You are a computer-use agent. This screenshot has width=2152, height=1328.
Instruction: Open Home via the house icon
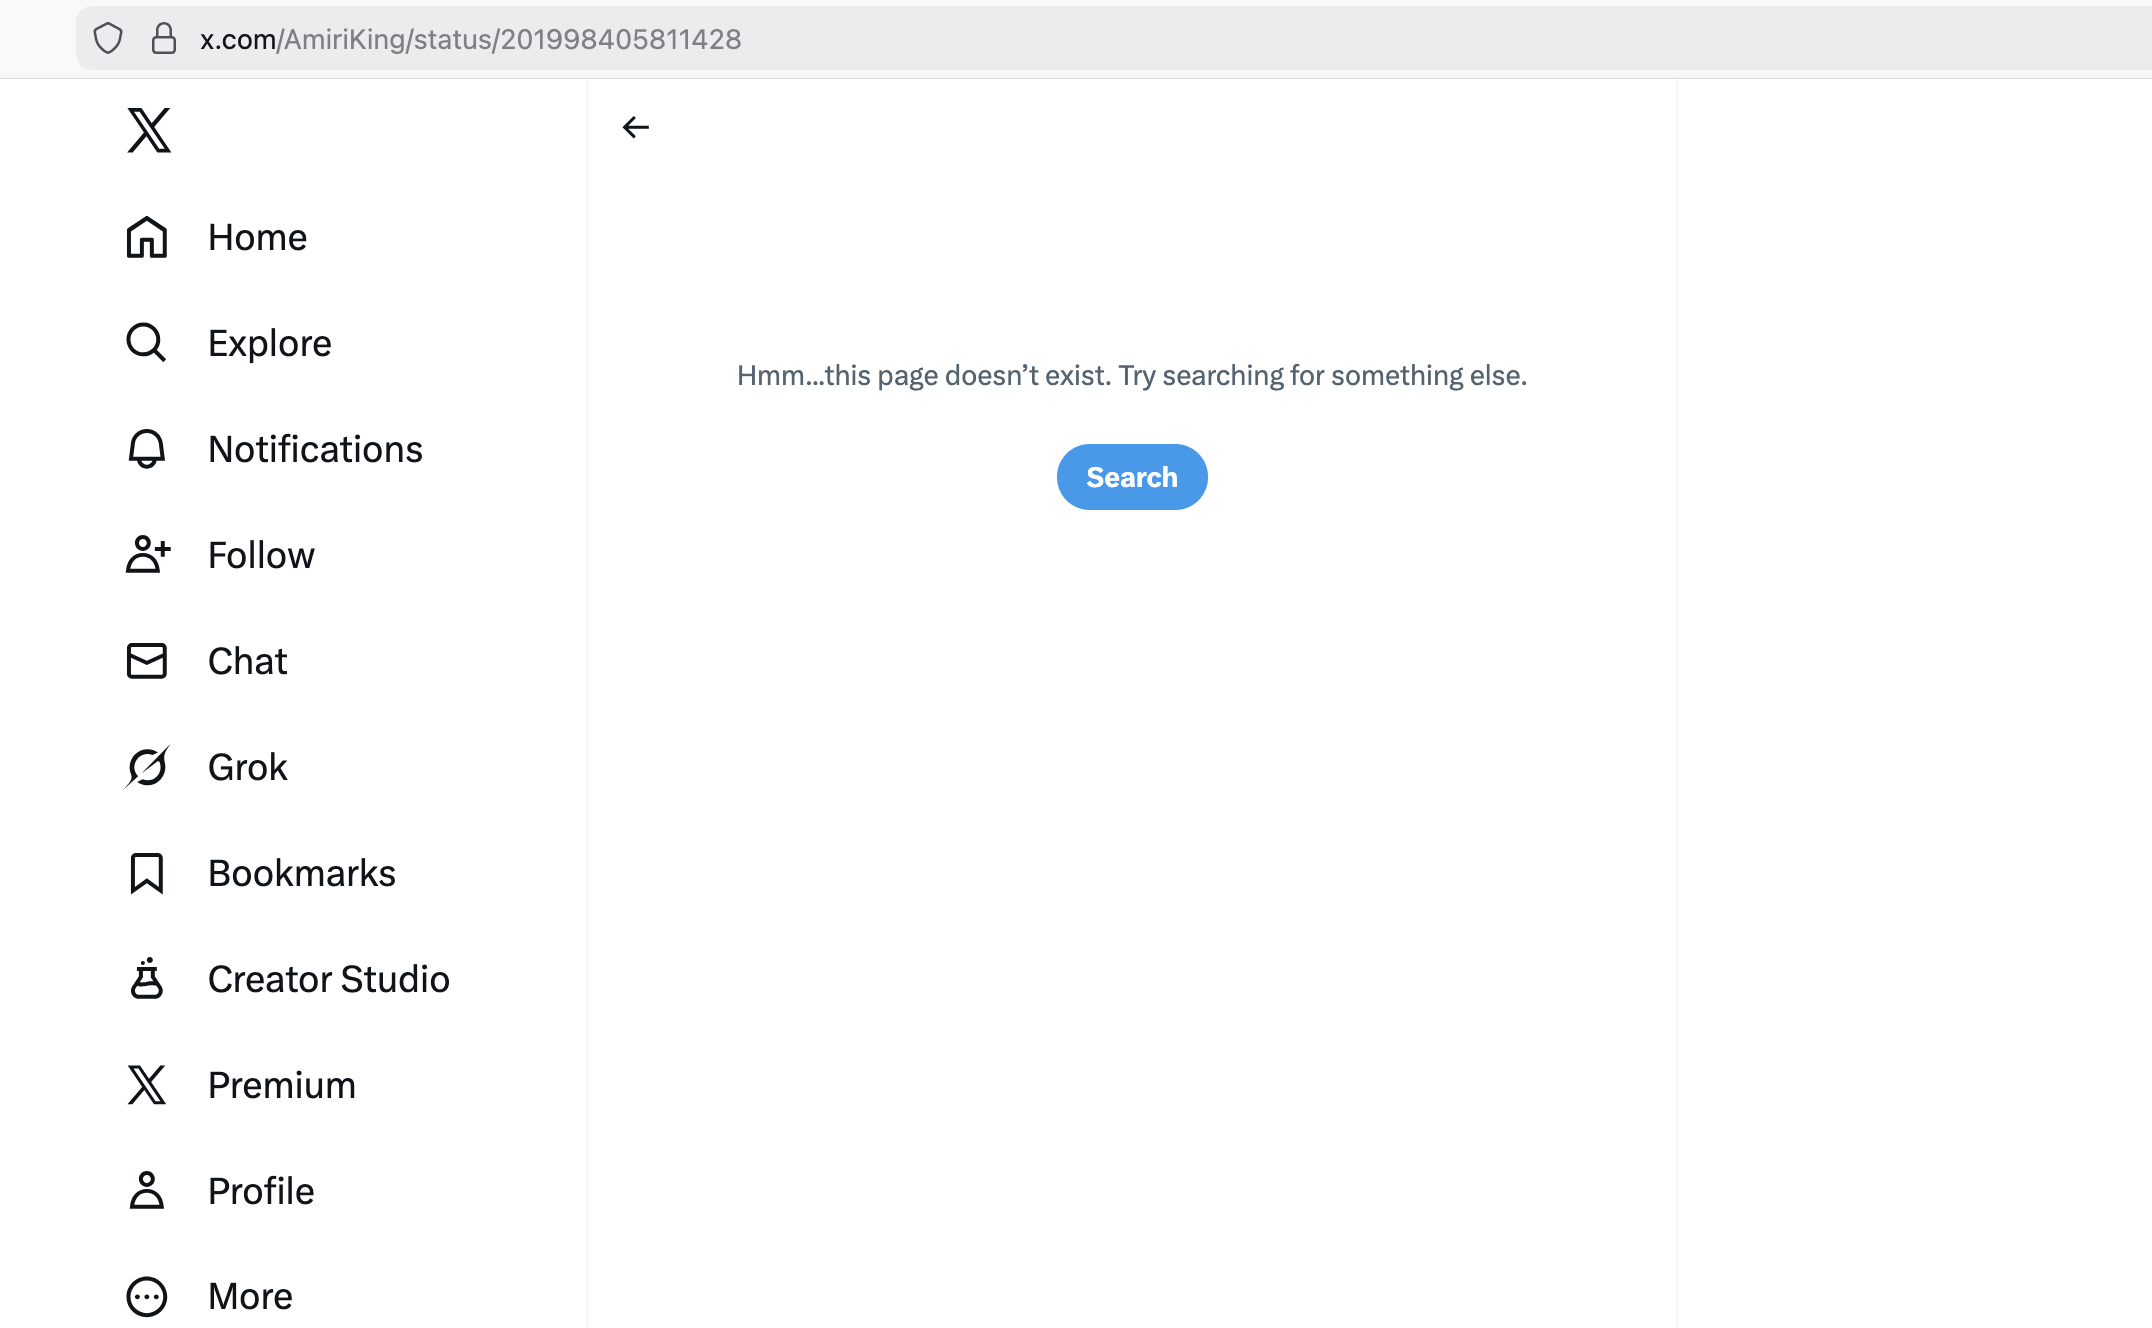(x=147, y=237)
